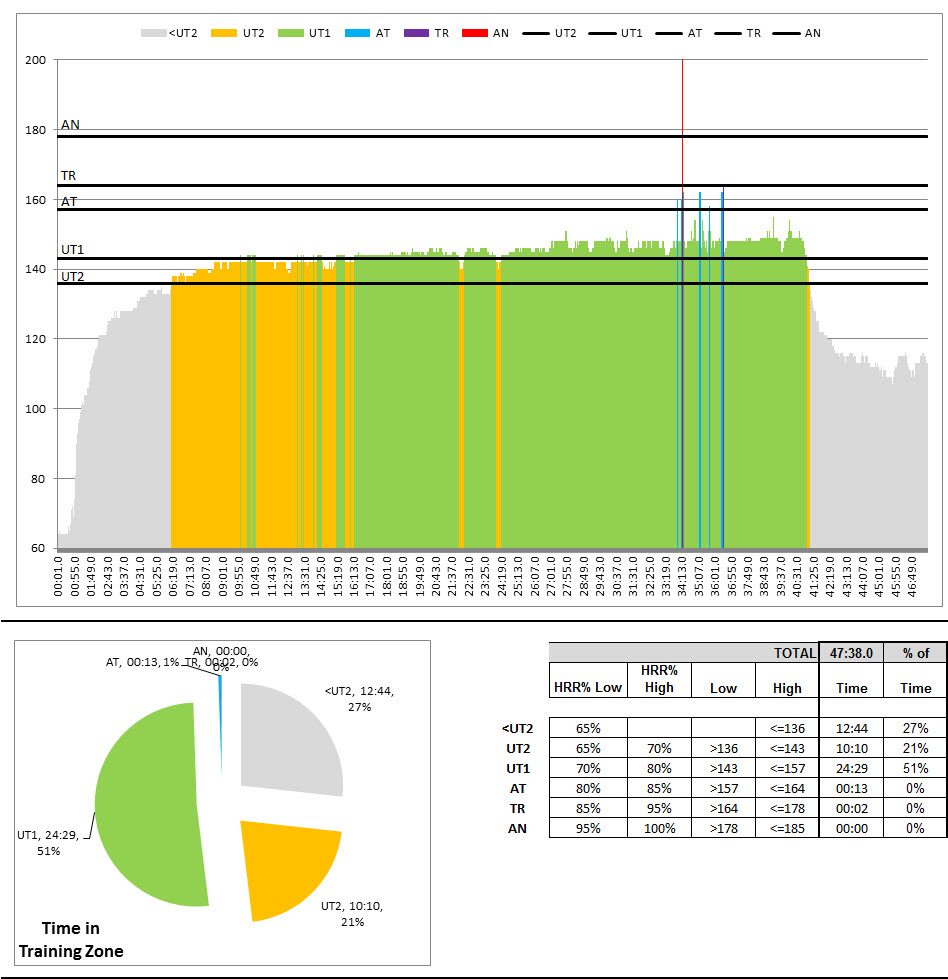Screen dimensions: 948x979
Task: Click the 'HRR% High' column header
Action: point(659,679)
